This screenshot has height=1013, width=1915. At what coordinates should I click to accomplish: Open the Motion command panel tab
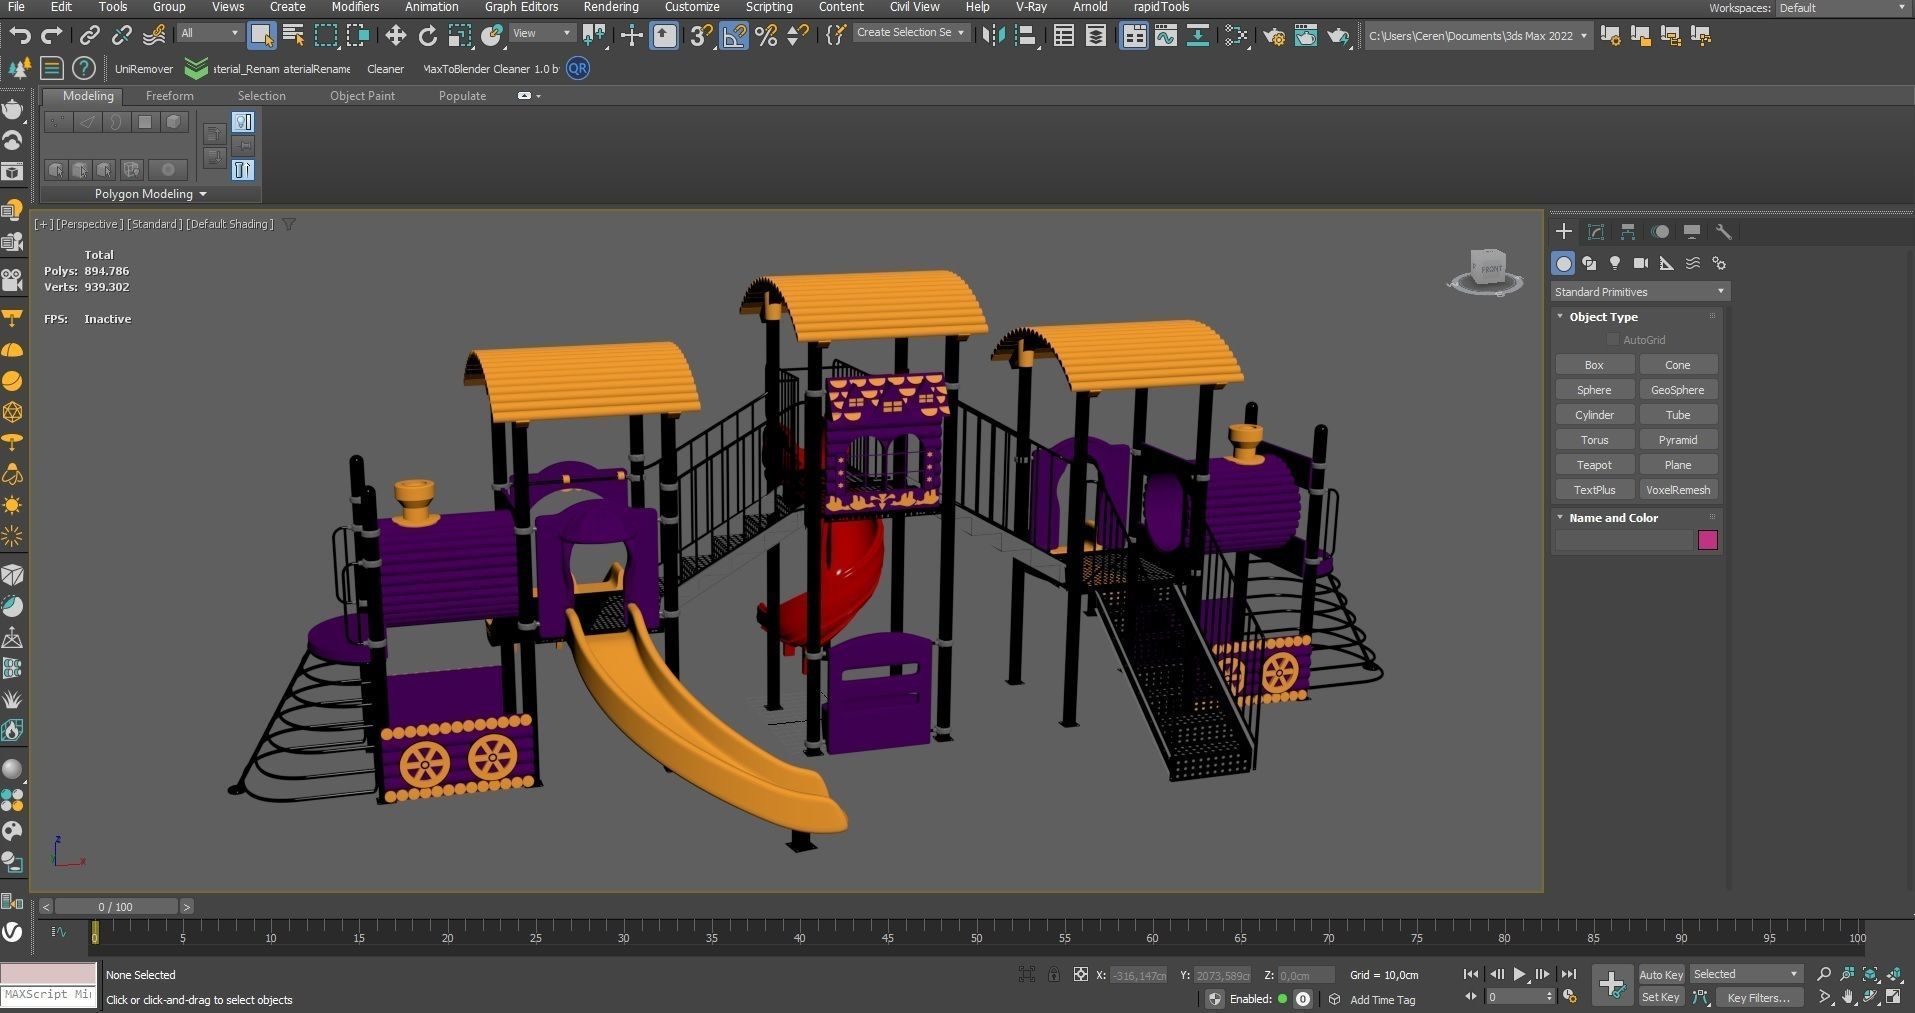coord(1660,231)
